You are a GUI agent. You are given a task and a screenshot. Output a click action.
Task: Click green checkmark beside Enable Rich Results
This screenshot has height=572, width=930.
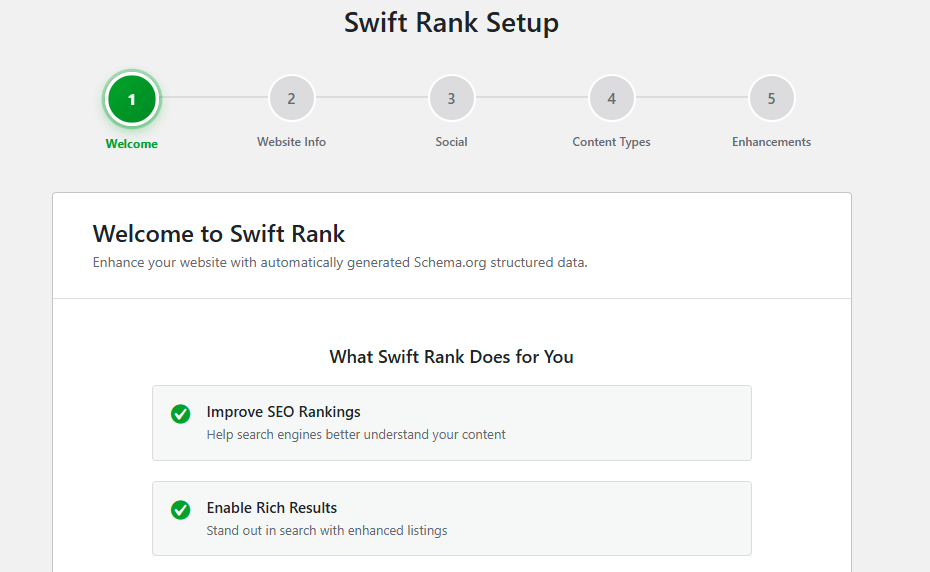coord(180,510)
